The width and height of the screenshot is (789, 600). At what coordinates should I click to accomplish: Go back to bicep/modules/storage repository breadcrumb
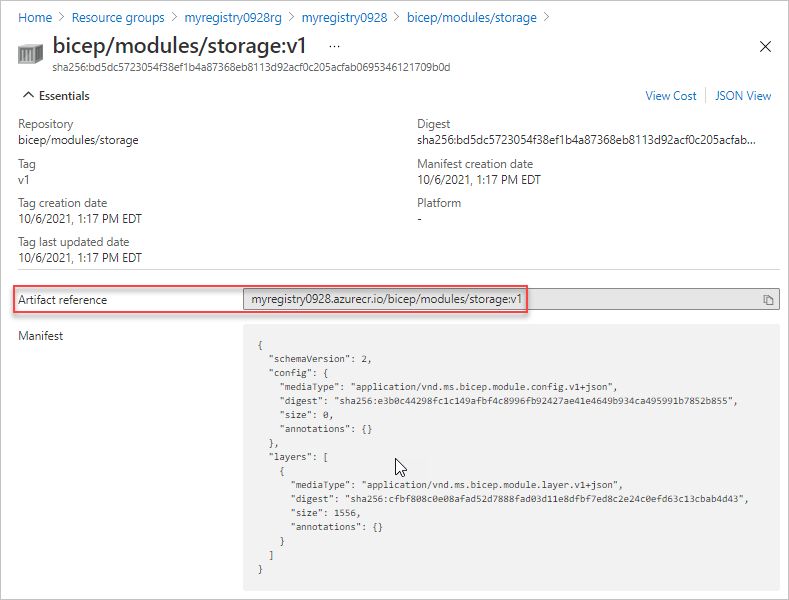pos(472,18)
